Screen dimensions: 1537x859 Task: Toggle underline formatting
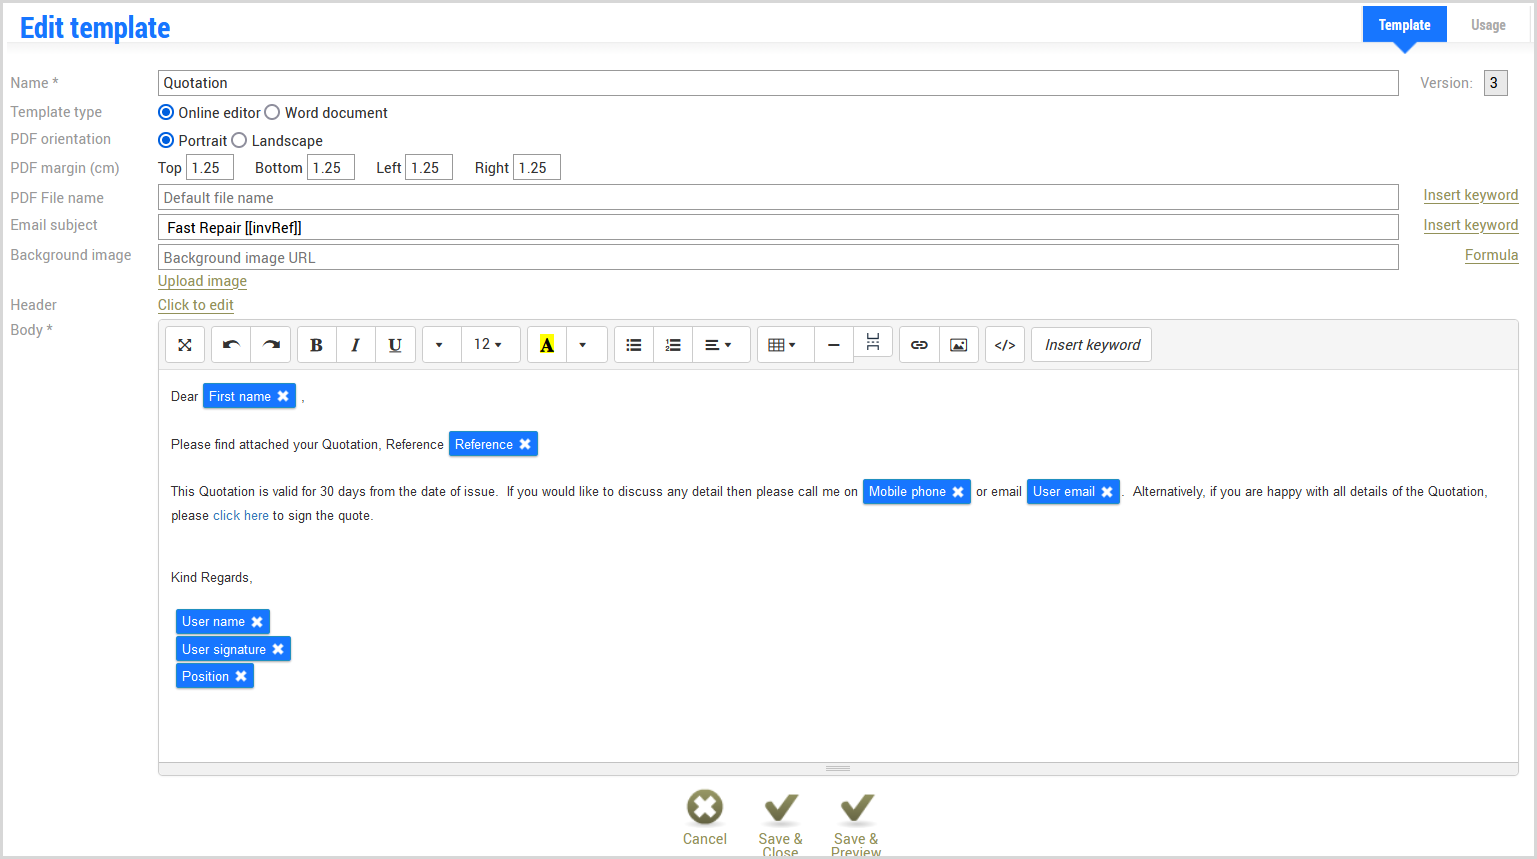click(x=395, y=345)
